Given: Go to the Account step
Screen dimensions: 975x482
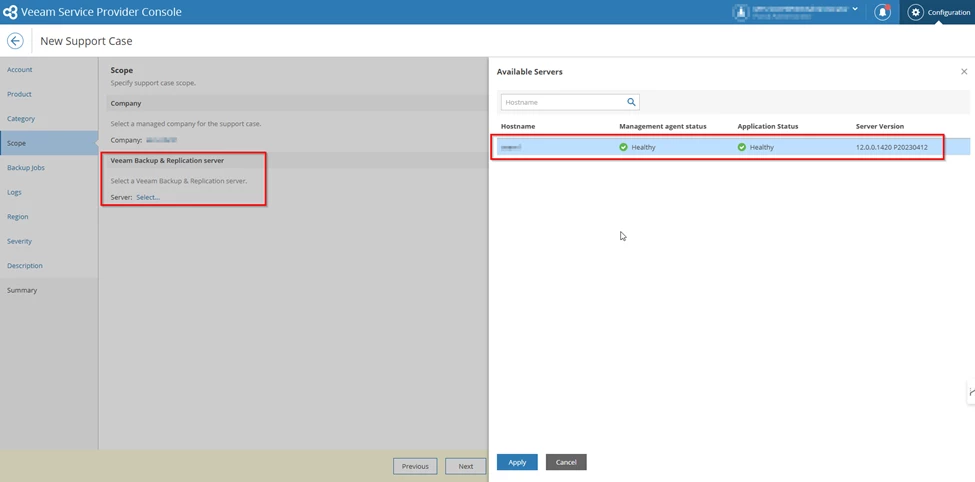Looking at the screenshot, I should (x=20, y=70).
